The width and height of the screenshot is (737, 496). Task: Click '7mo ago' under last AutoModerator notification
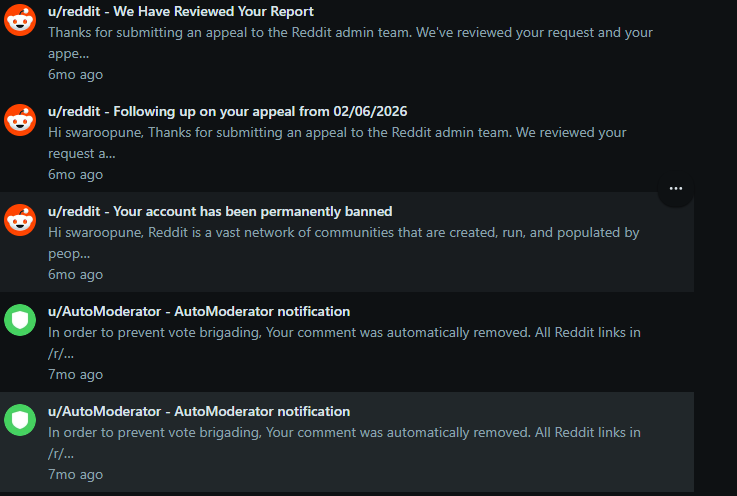pos(75,475)
